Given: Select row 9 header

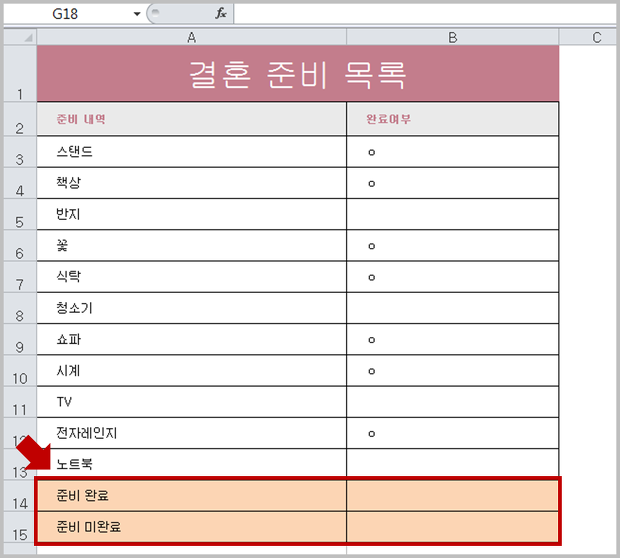Looking at the screenshot, I should coord(20,339).
